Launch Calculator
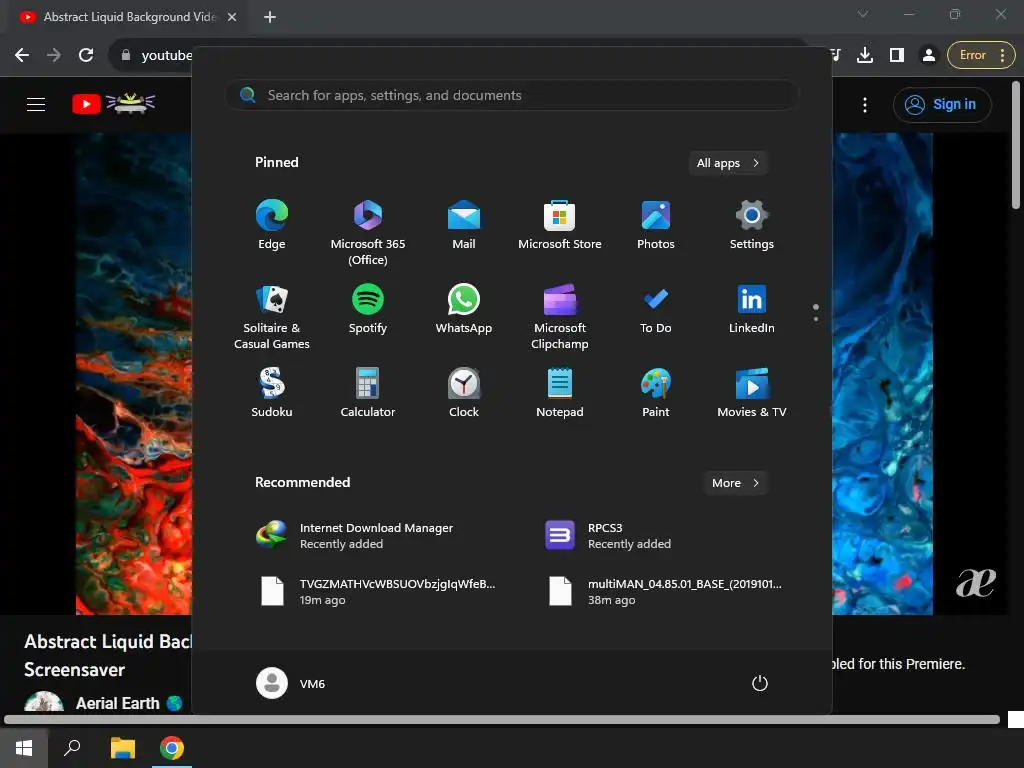Screen dimensions: 1024x768 (368, 393)
